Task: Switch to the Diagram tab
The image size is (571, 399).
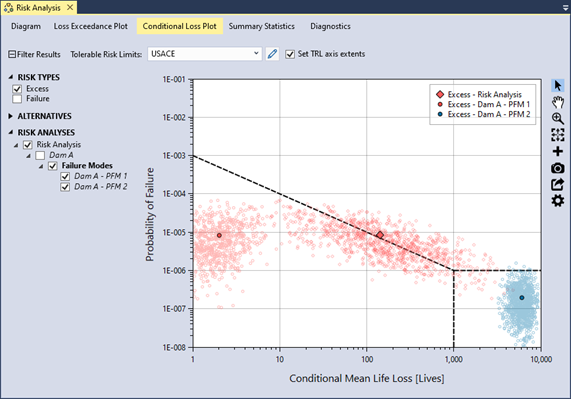Action: 26,26
